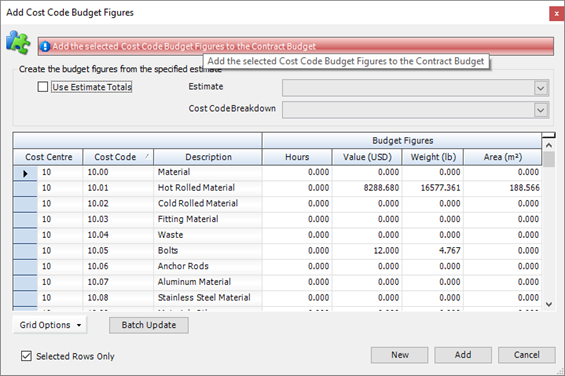Select the Waste description cell

click(208, 235)
